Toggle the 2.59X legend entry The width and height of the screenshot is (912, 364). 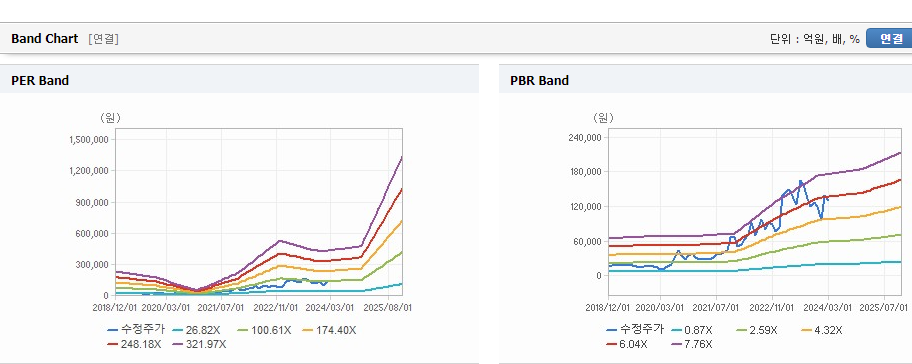(757, 330)
